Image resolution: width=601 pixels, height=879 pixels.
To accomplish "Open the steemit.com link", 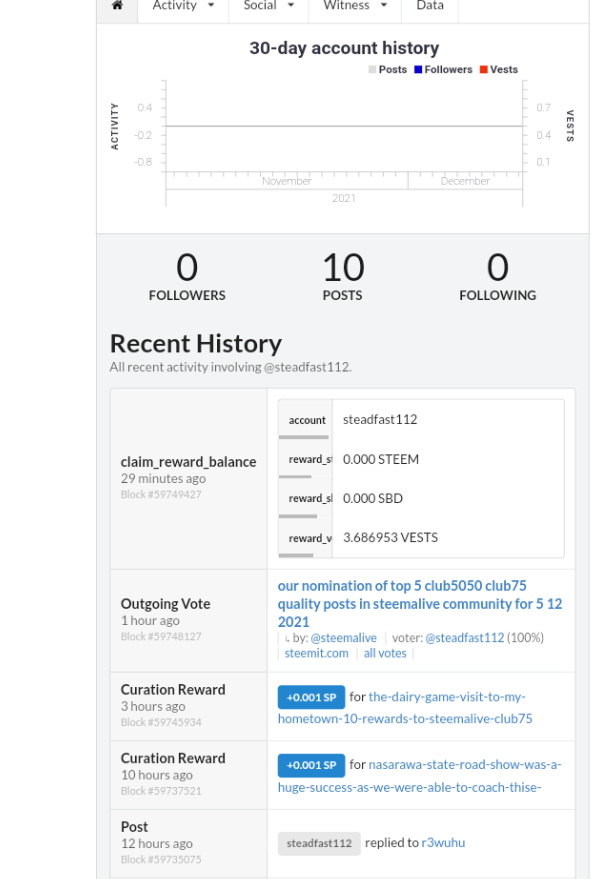I will [x=316, y=654].
